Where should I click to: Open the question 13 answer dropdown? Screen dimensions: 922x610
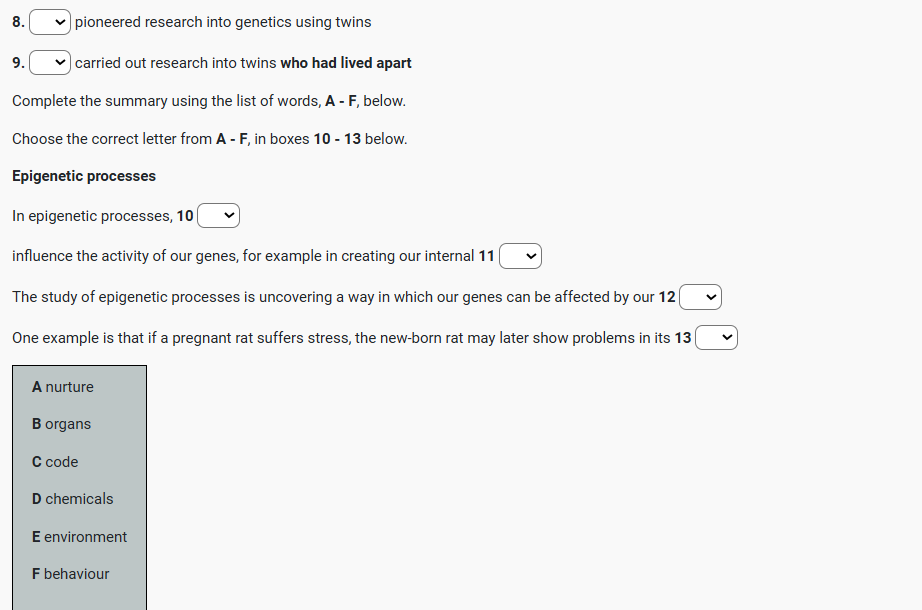pyautogui.click(x=716, y=338)
